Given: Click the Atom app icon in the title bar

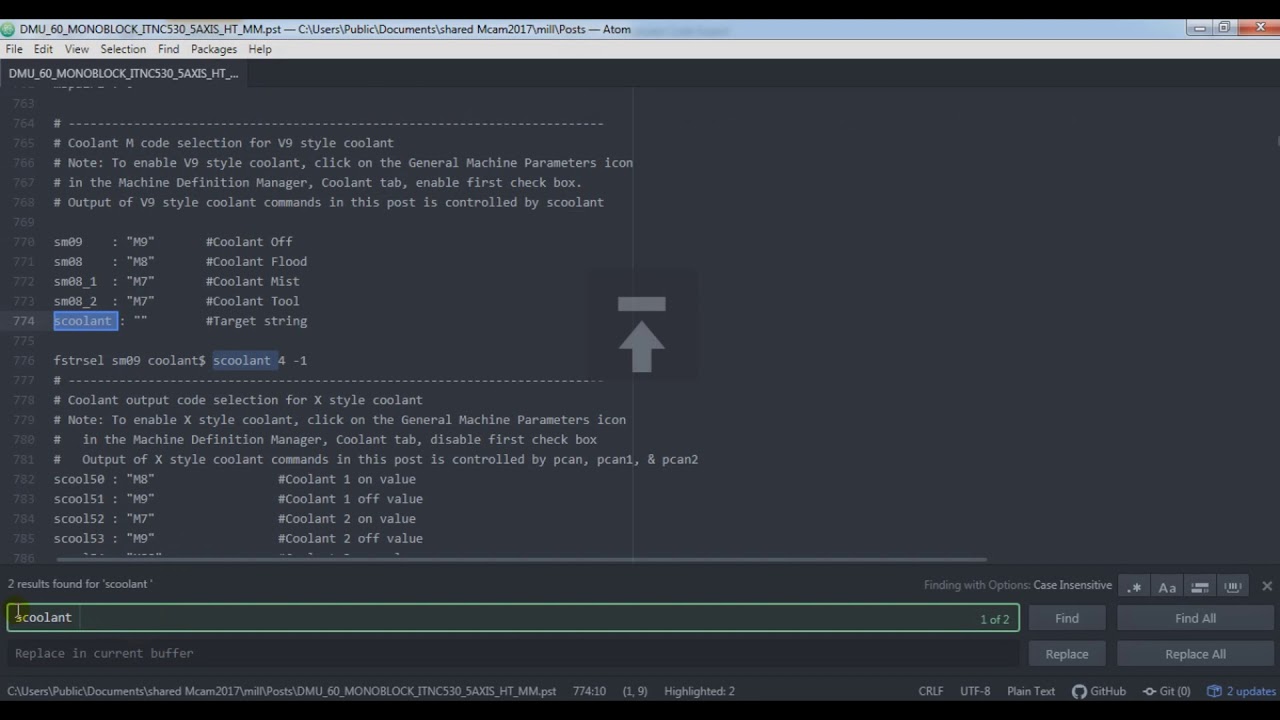Looking at the screenshot, I should coord(9,29).
